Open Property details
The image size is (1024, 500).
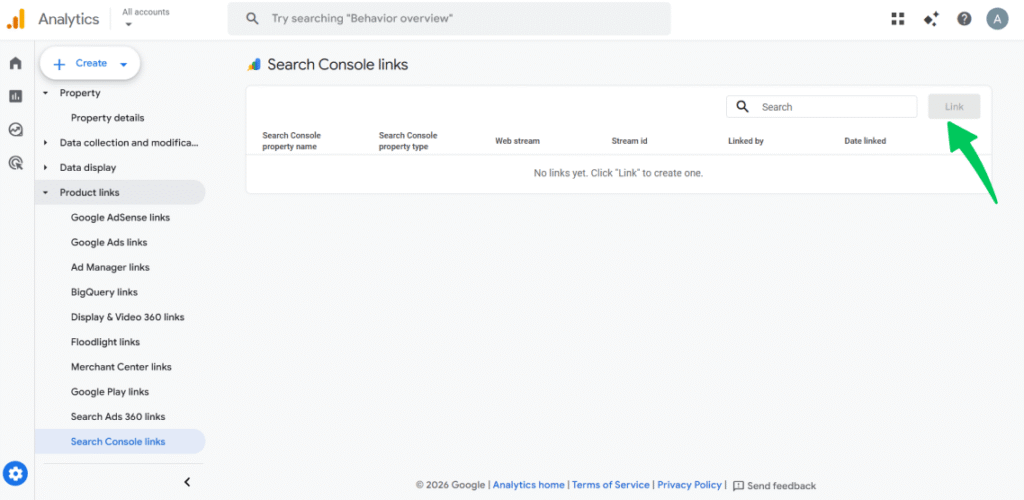coord(108,118)
